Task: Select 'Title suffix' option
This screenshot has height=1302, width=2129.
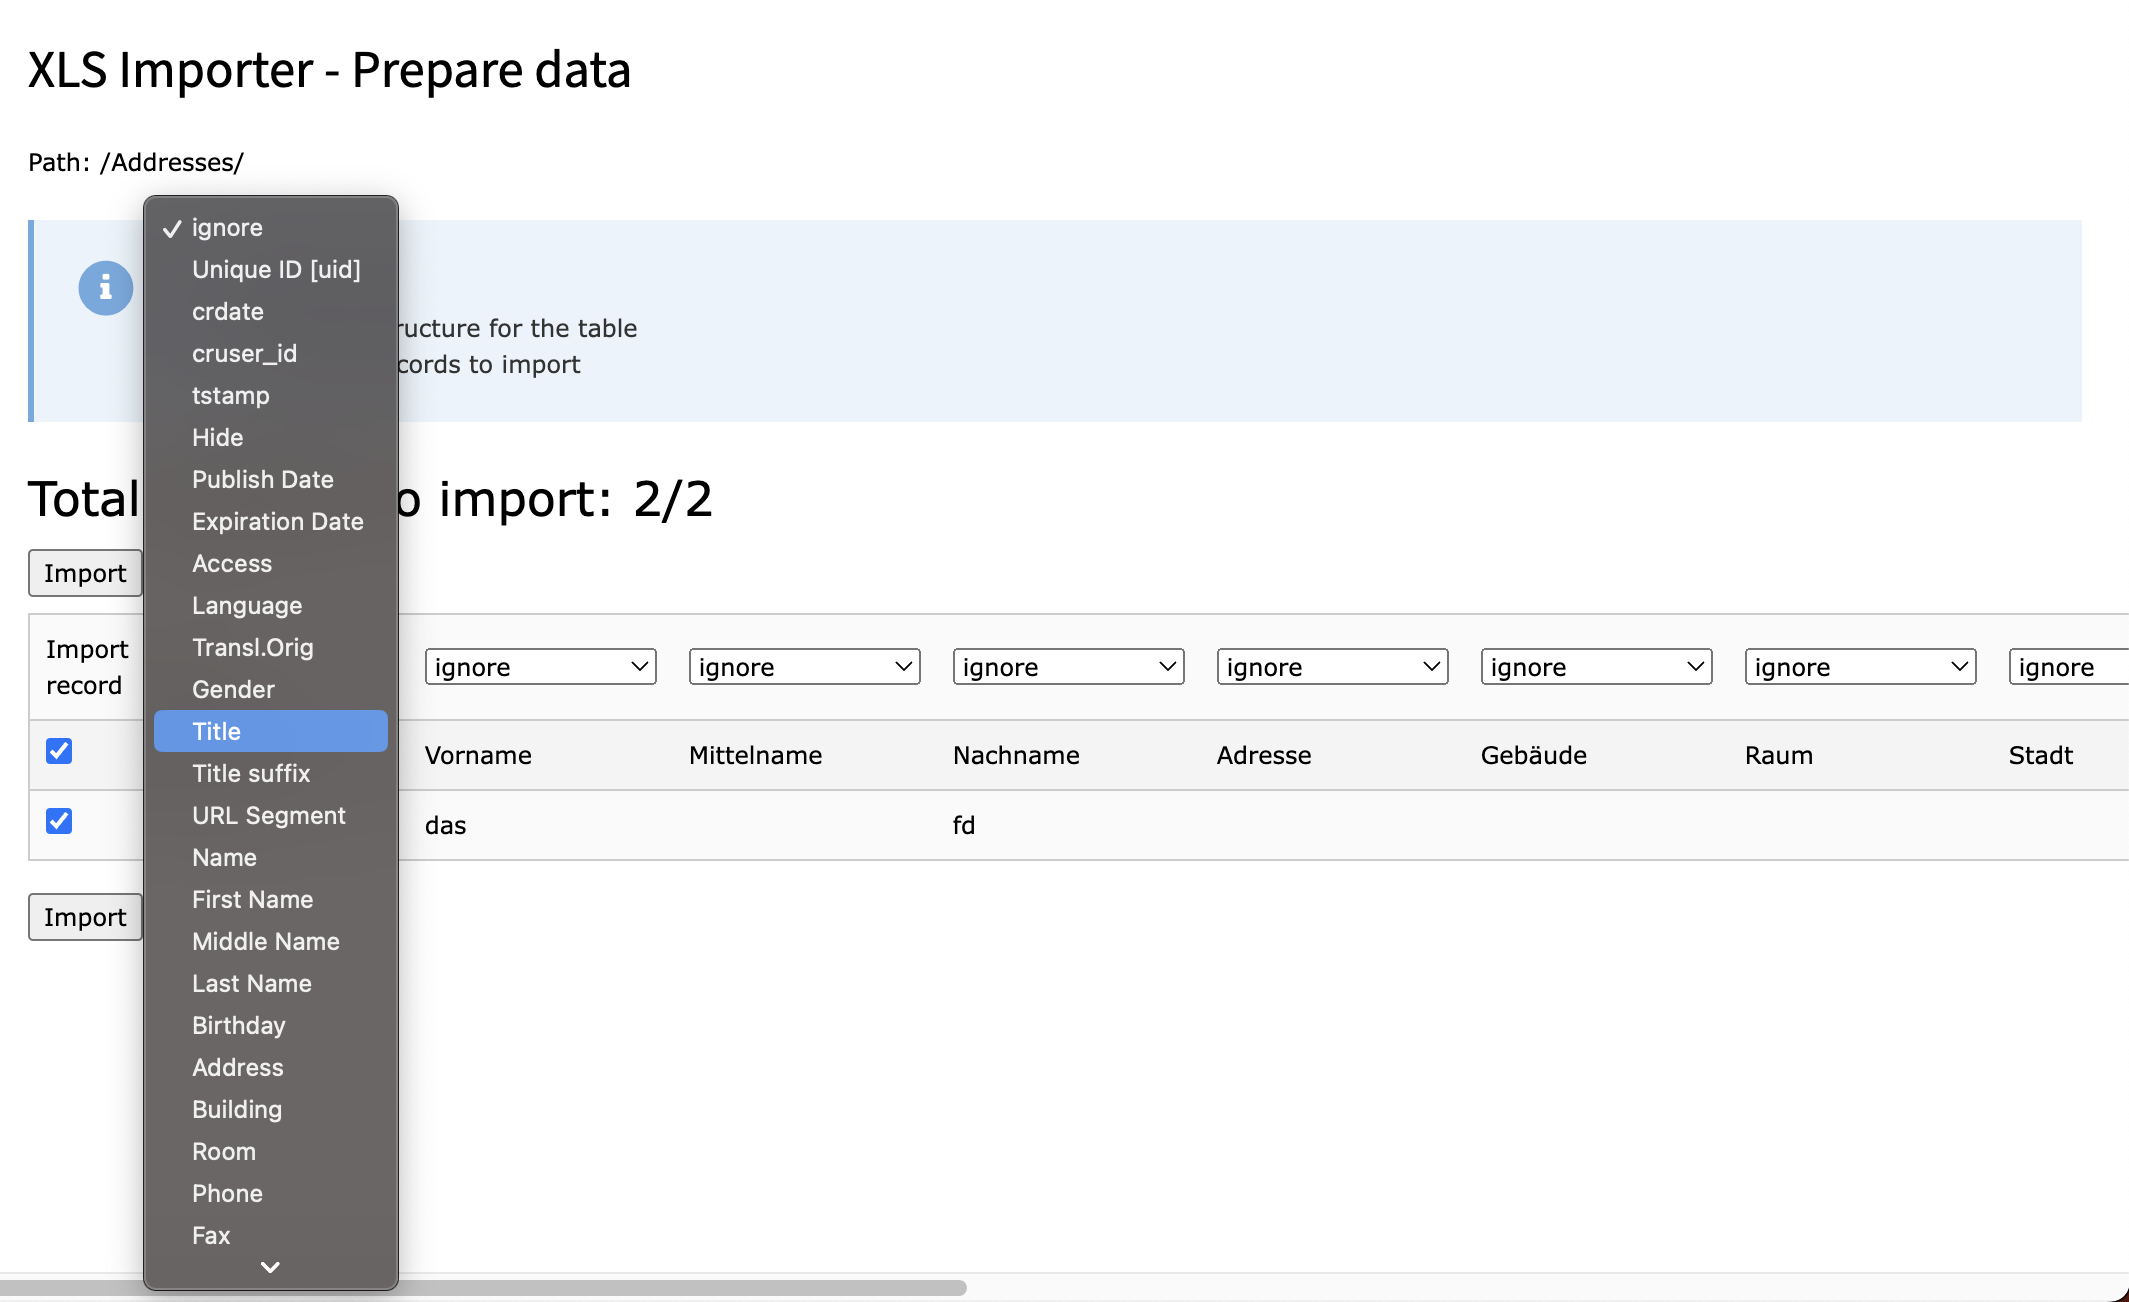Action: 271,774
